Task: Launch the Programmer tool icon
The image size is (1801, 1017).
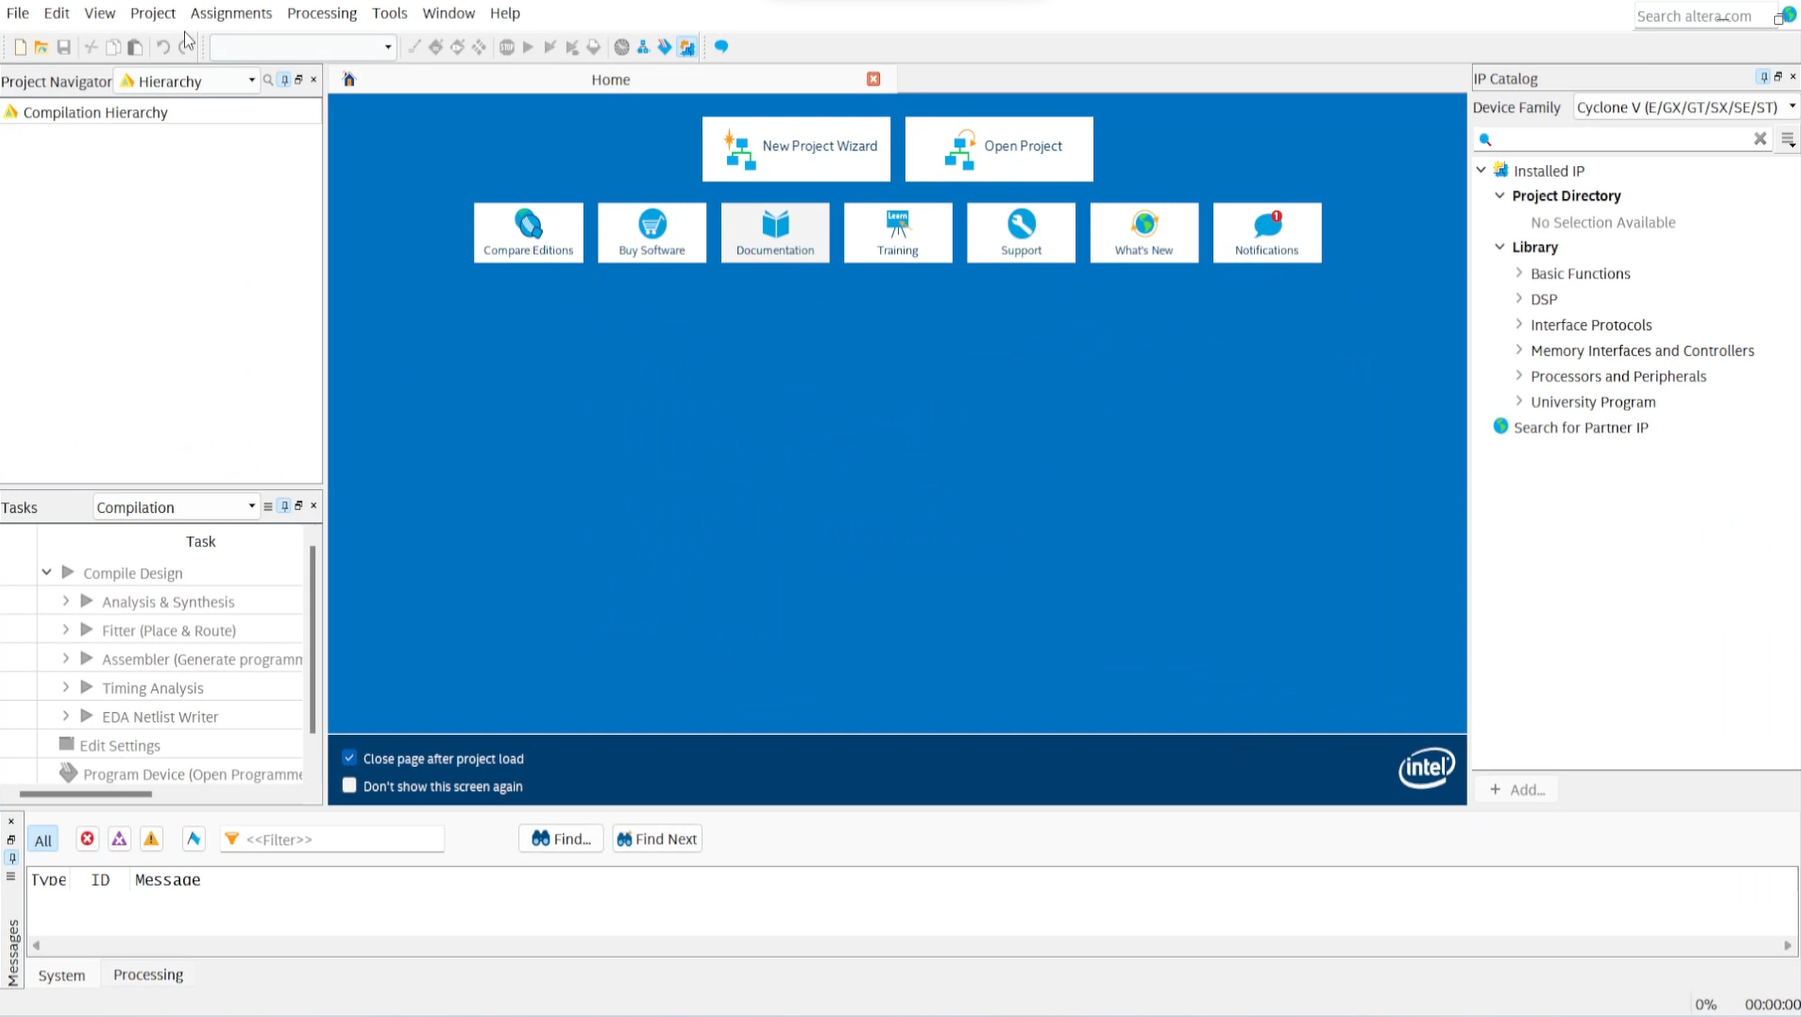Action: (x=665, y=47)
